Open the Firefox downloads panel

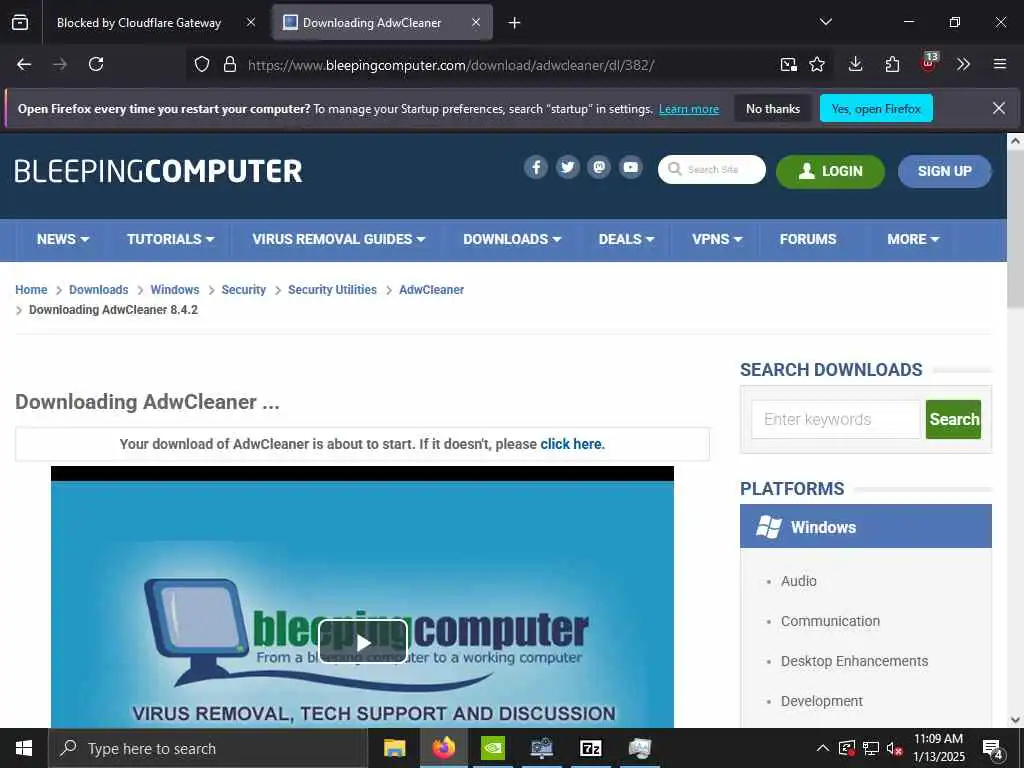(856, 64)
